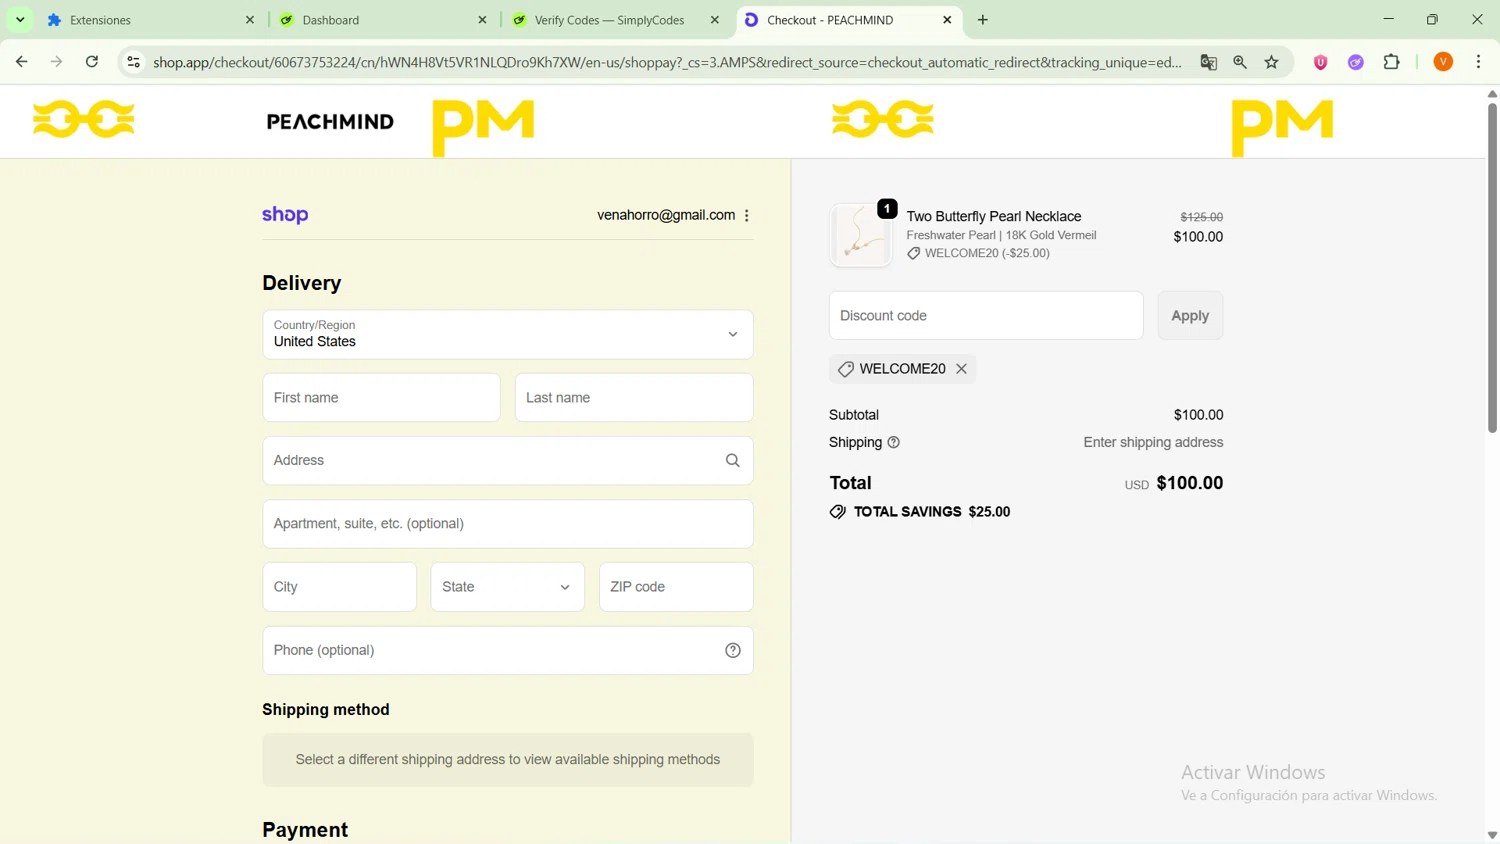This screenshot has width=1500, height=844.
Task: Remove the WELCOME20 discount code
Action: pos(962,369)
